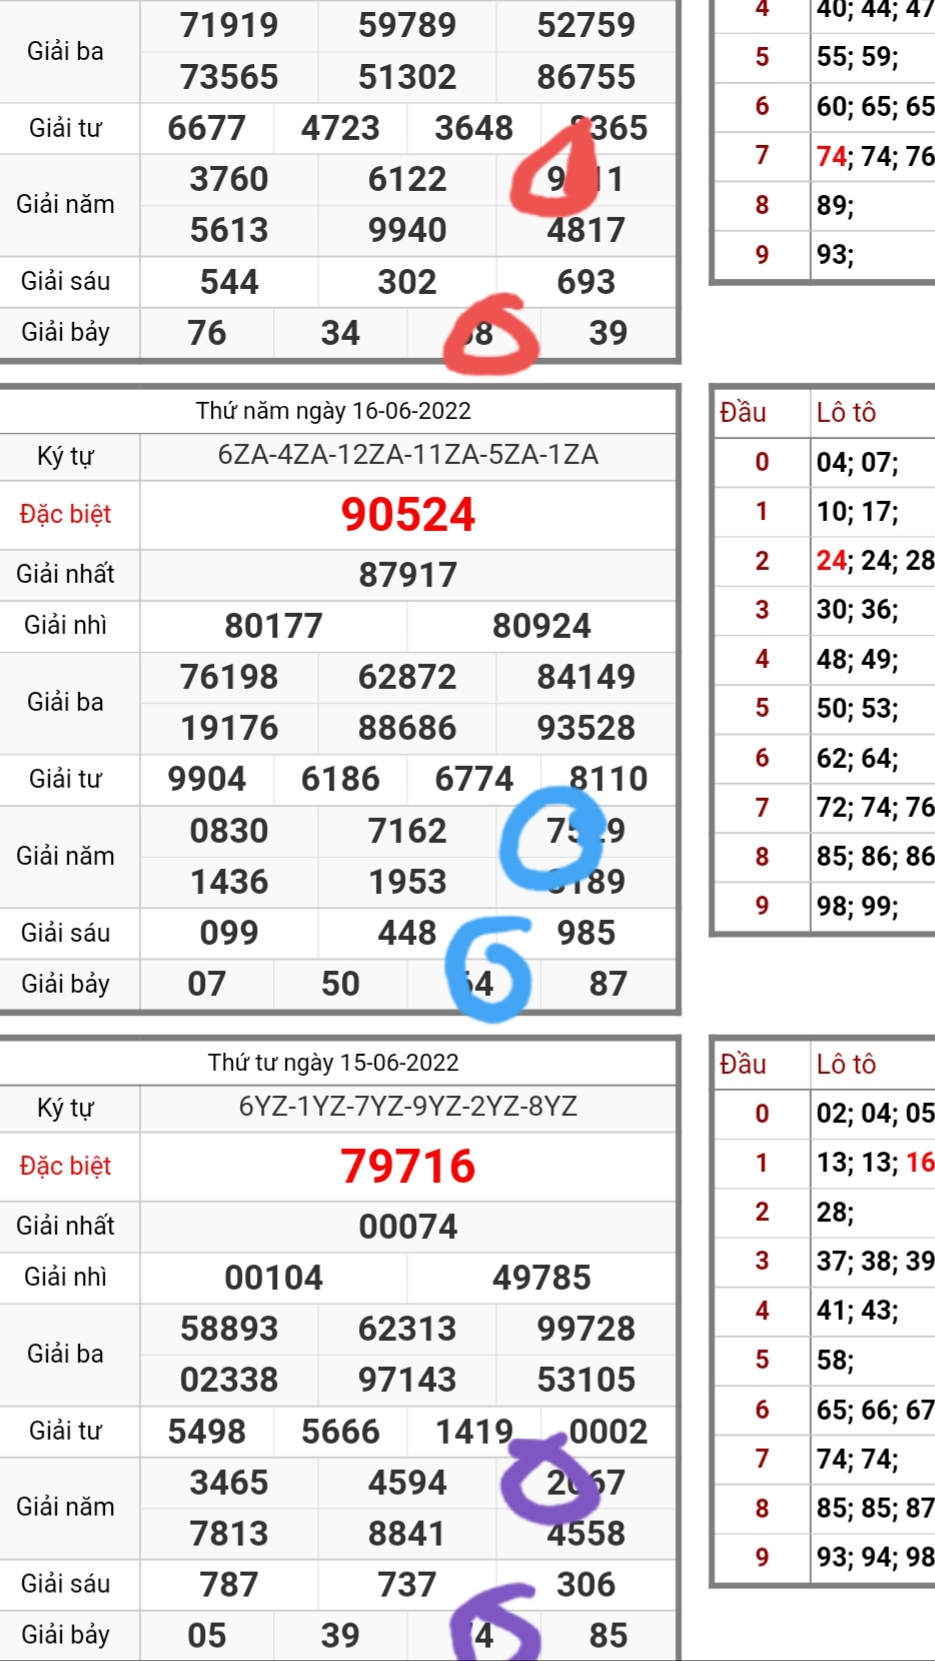The height and width of the screenshot is (1661, 935).
Task: Click the special prize number 90524
Action: point(408,515)
